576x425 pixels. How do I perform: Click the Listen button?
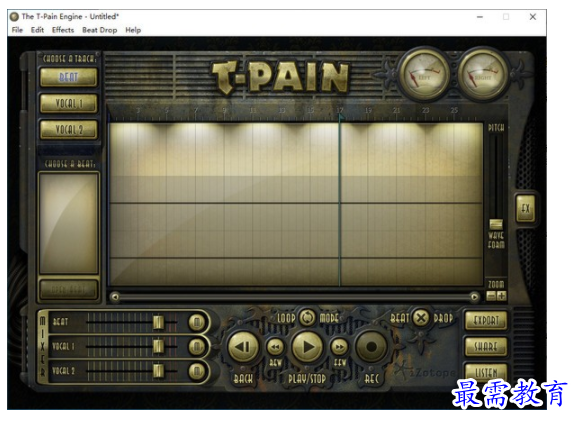coord(486,372)
